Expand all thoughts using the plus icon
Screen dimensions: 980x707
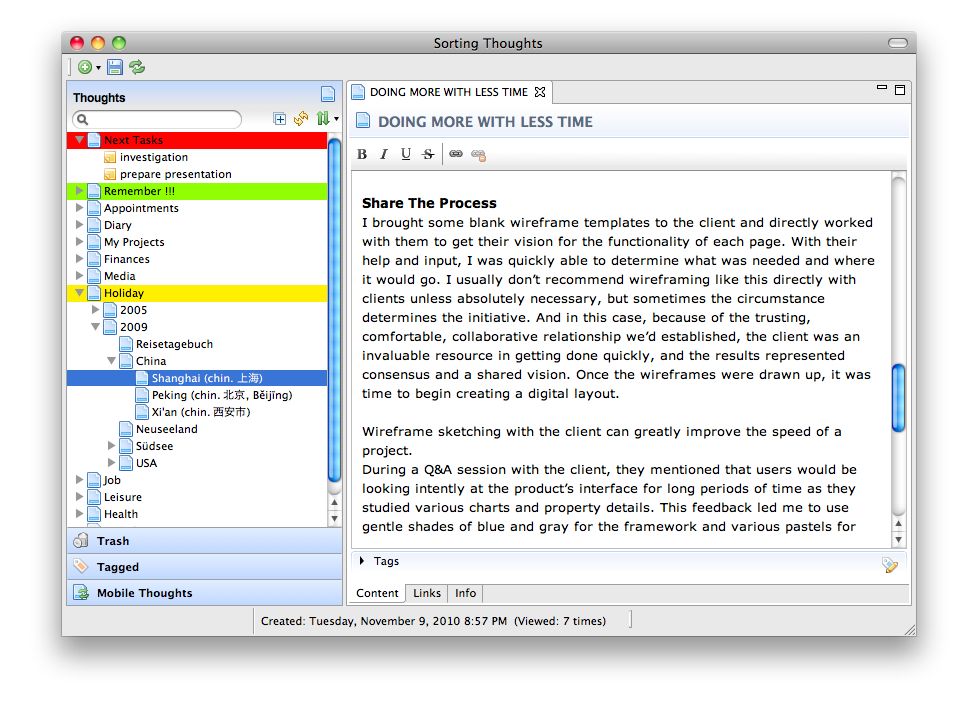280,118
